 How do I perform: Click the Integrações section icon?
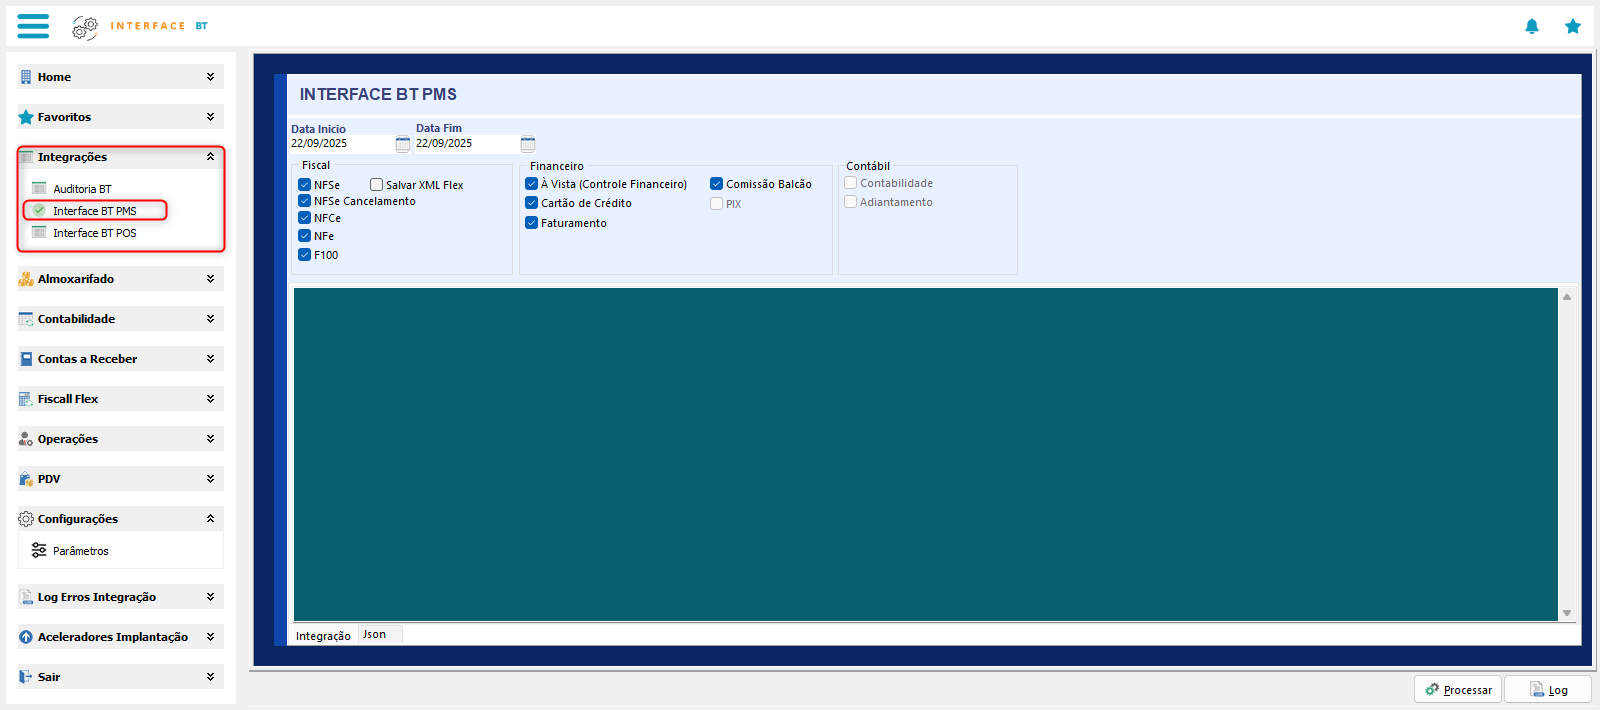26,157
